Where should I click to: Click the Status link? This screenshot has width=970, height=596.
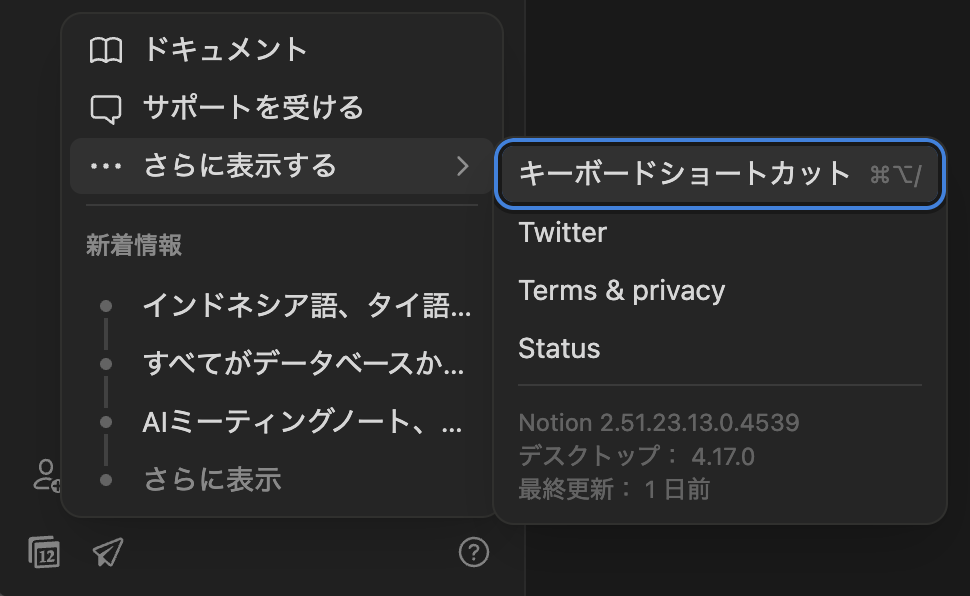[559, 348]
